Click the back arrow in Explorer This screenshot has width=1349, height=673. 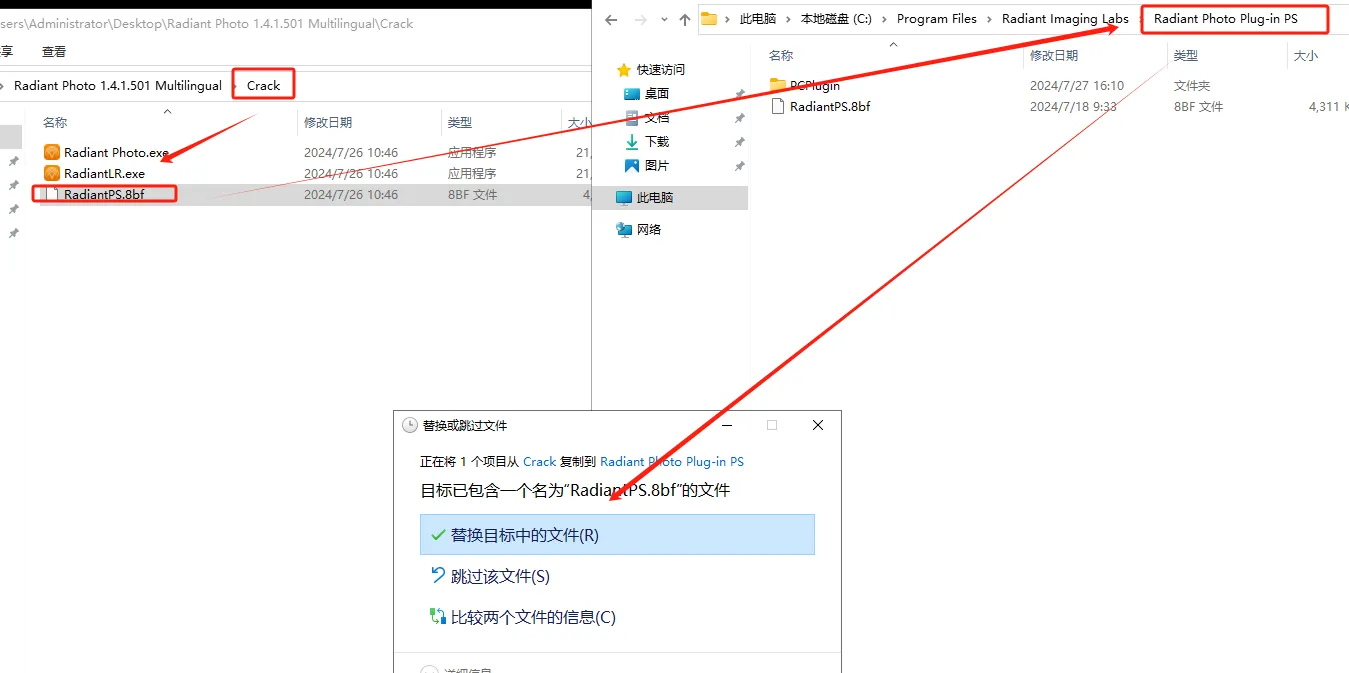[611, 19]
